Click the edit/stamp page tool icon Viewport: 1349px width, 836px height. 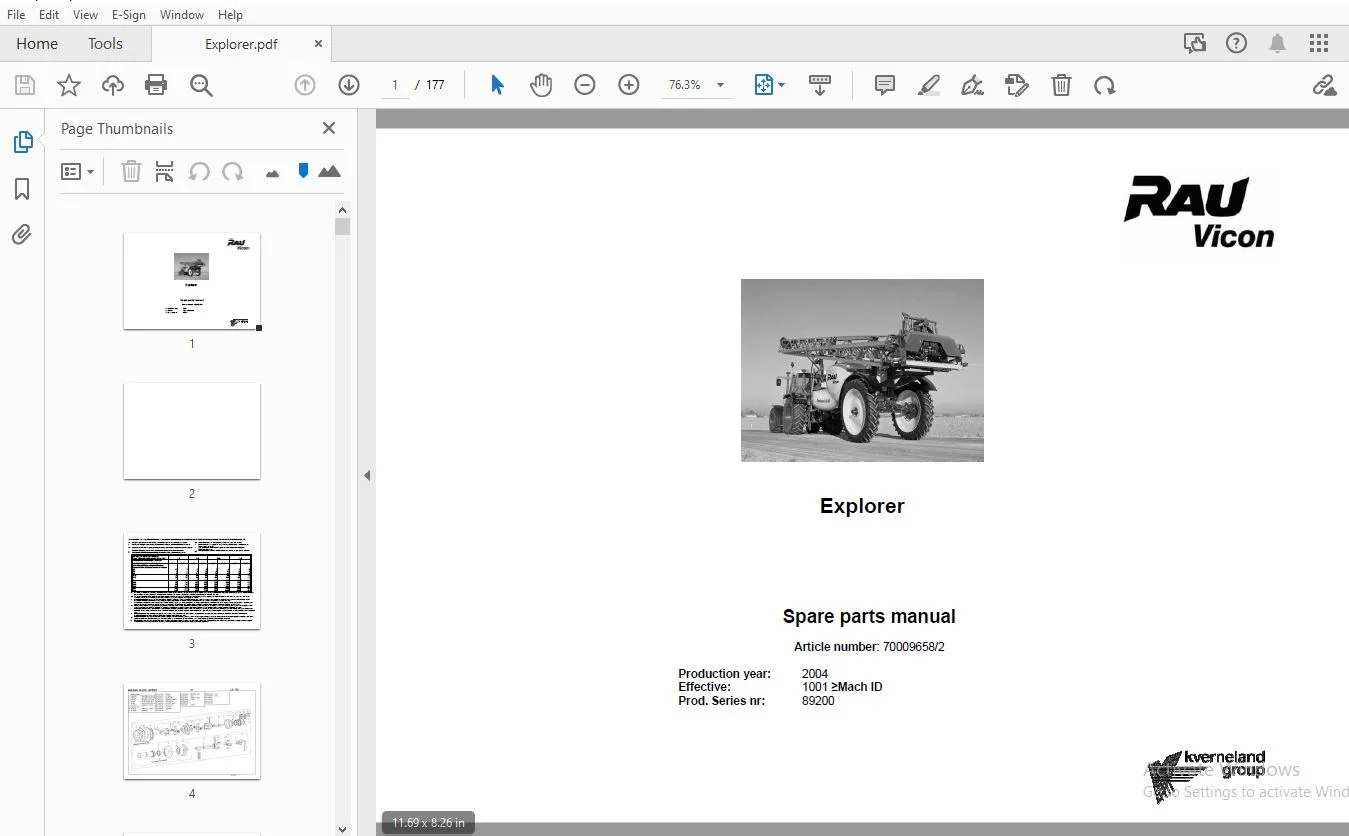1017,85
